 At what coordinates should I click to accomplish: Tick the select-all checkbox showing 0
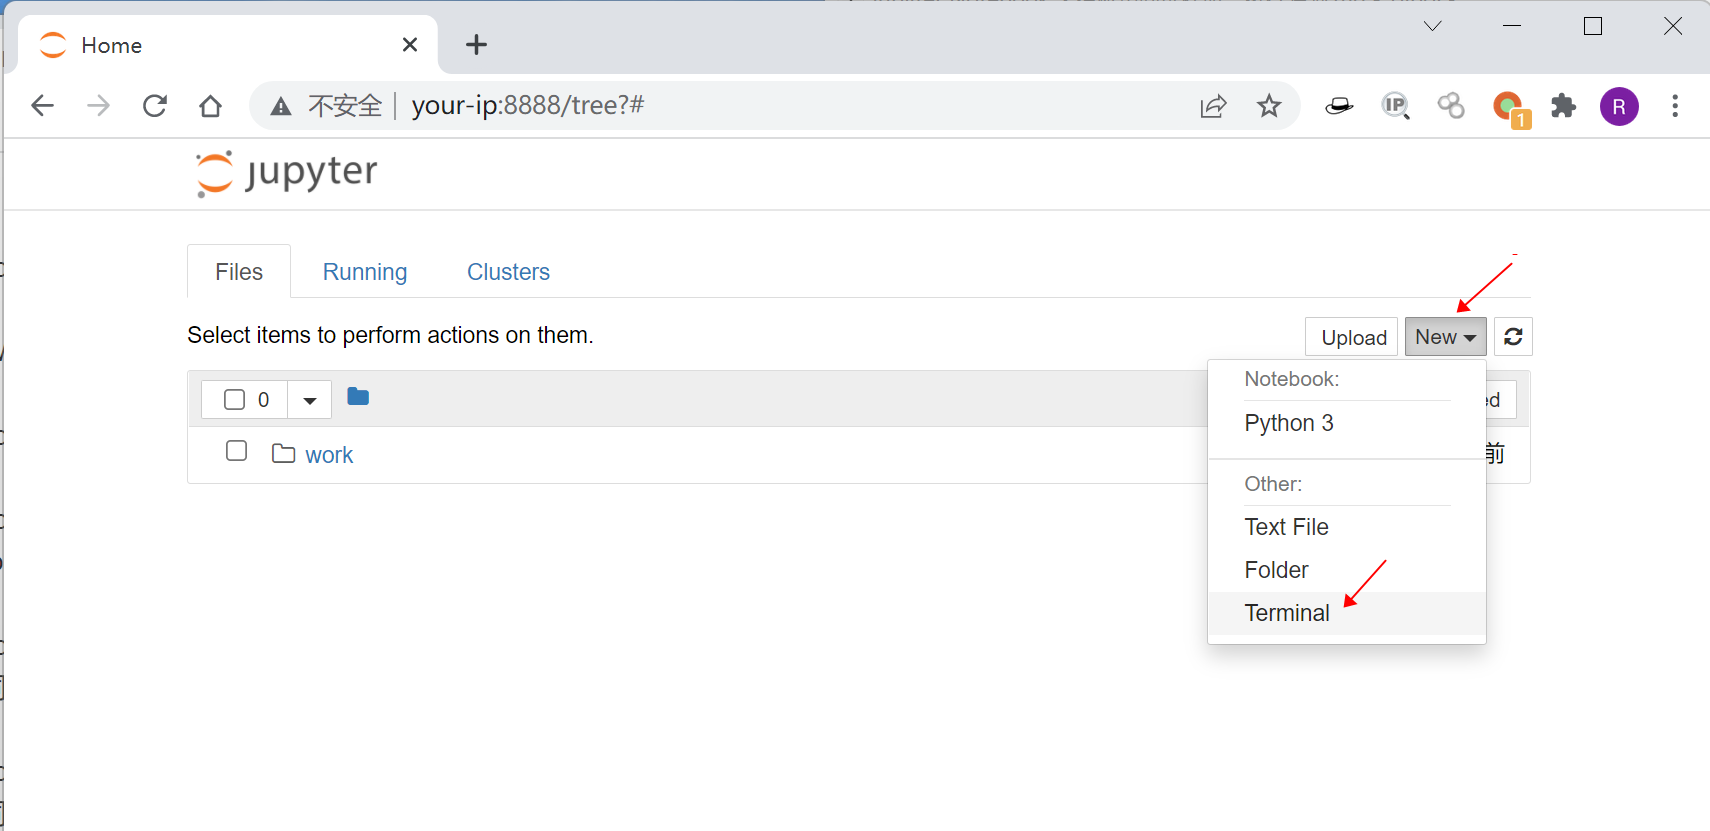pos(235,400)
